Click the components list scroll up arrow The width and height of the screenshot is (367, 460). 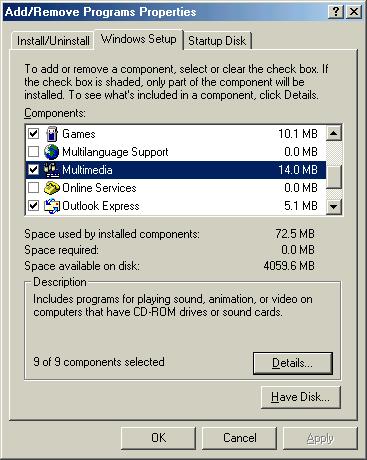pos(334,133)
